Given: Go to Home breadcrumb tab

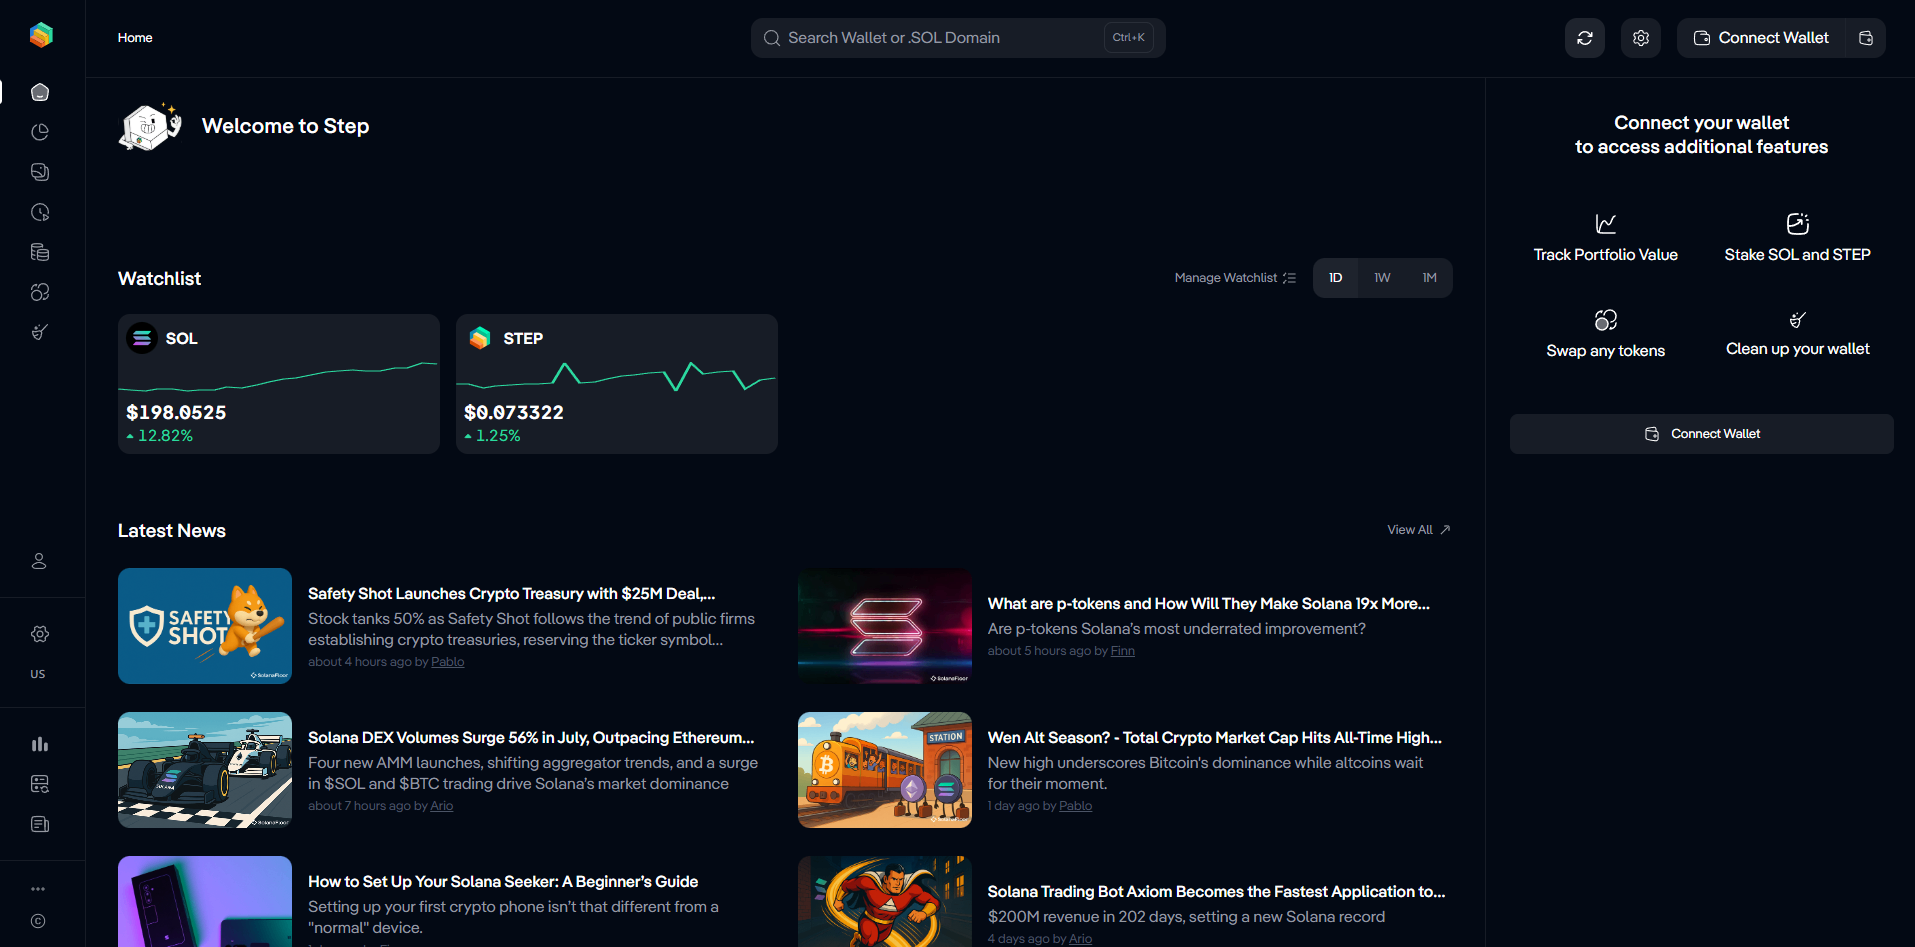Looking at the screenshot, I should click(135, 38).
